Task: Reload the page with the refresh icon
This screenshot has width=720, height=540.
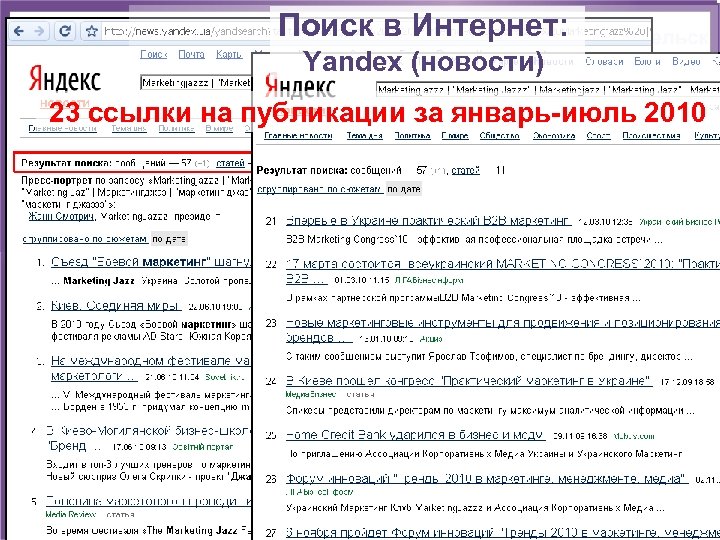Action: [x=65, y=31]
